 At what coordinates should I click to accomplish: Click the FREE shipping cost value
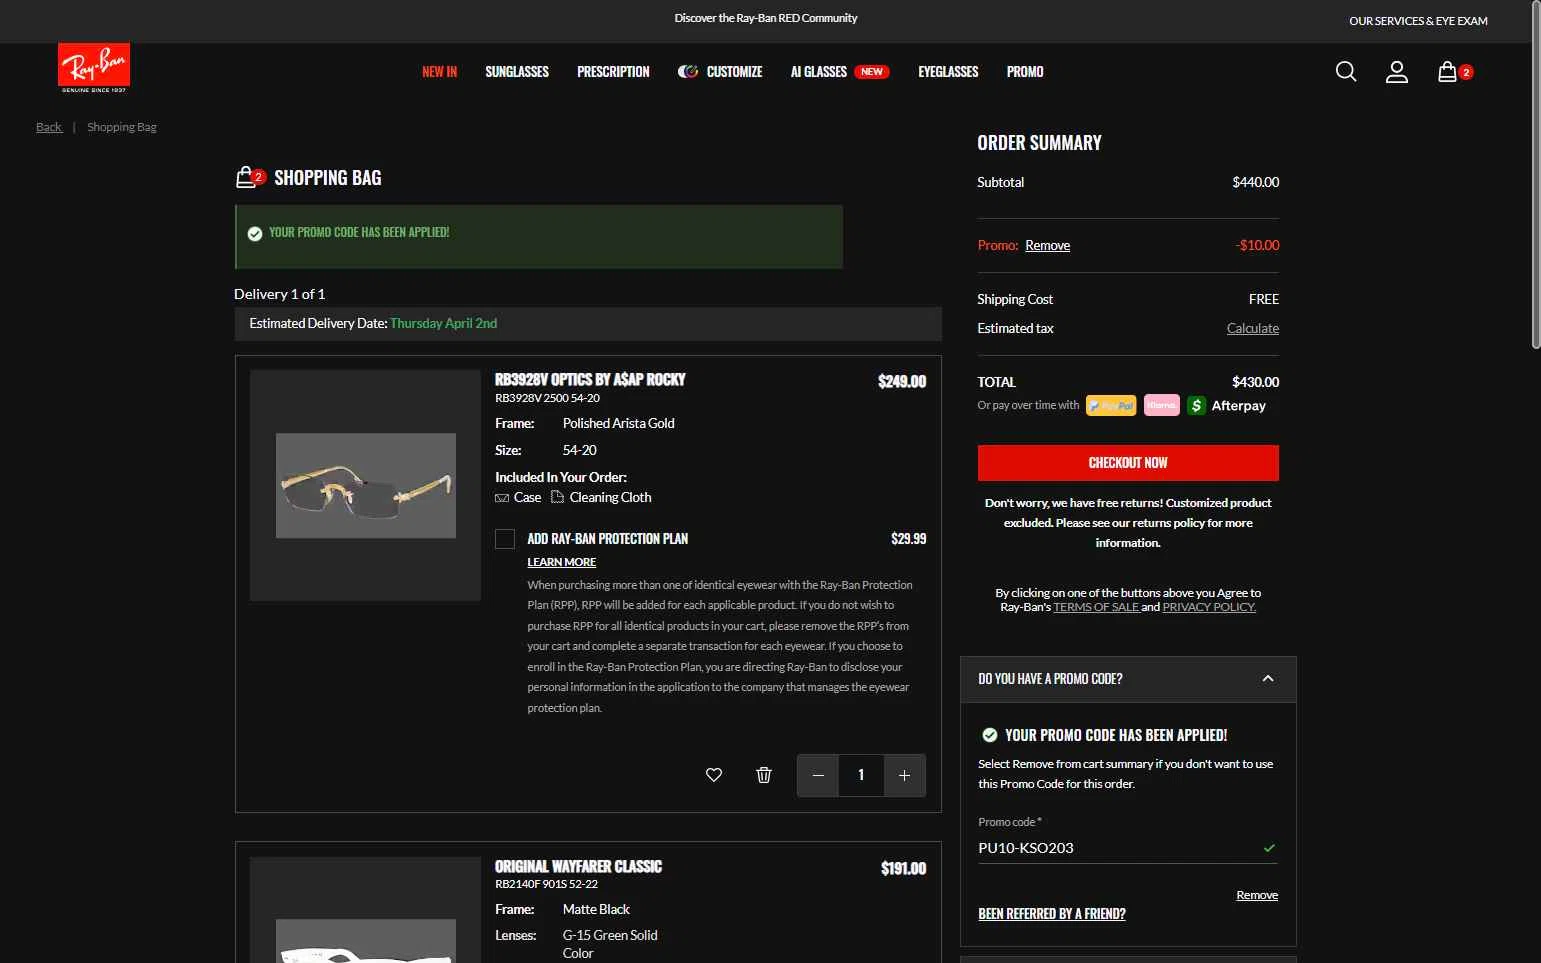click(1264, 300)
